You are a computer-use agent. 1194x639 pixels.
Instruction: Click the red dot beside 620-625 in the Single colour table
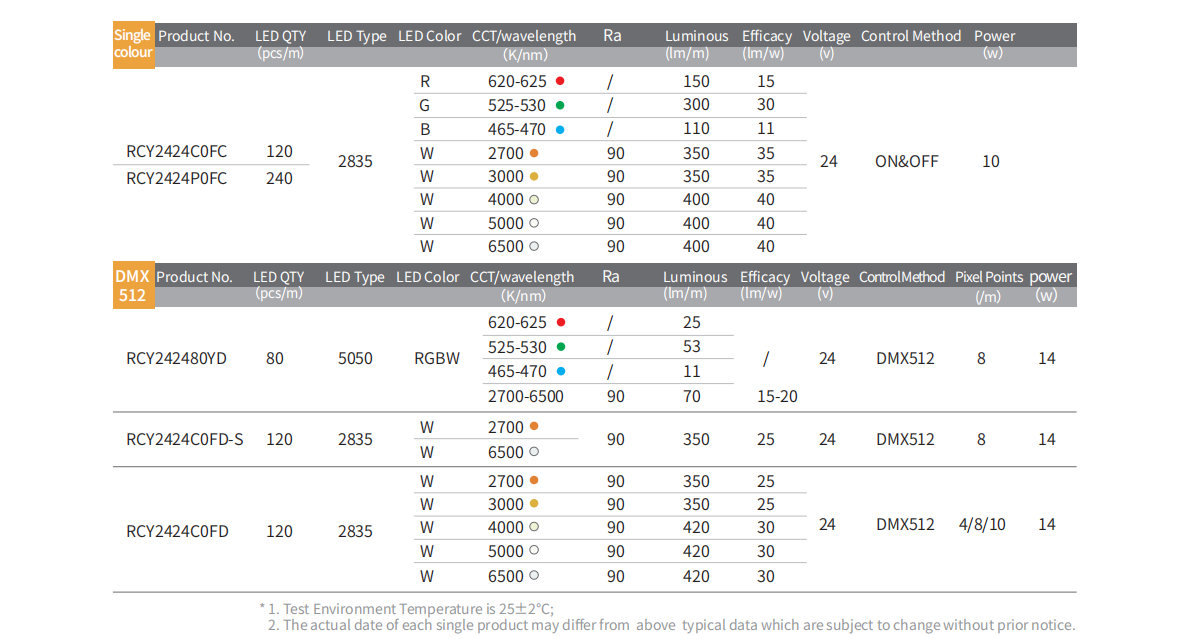pos(560,81)
